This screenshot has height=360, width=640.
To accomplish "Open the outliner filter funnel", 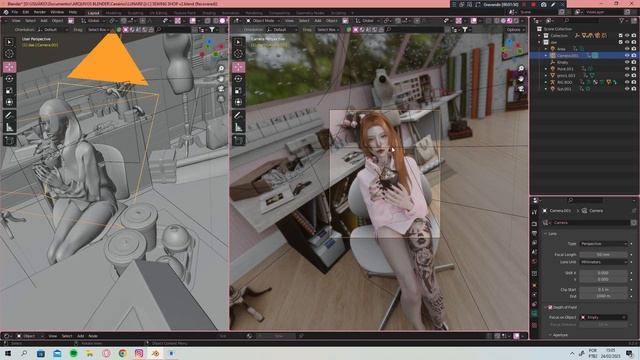I will [621, 20].
